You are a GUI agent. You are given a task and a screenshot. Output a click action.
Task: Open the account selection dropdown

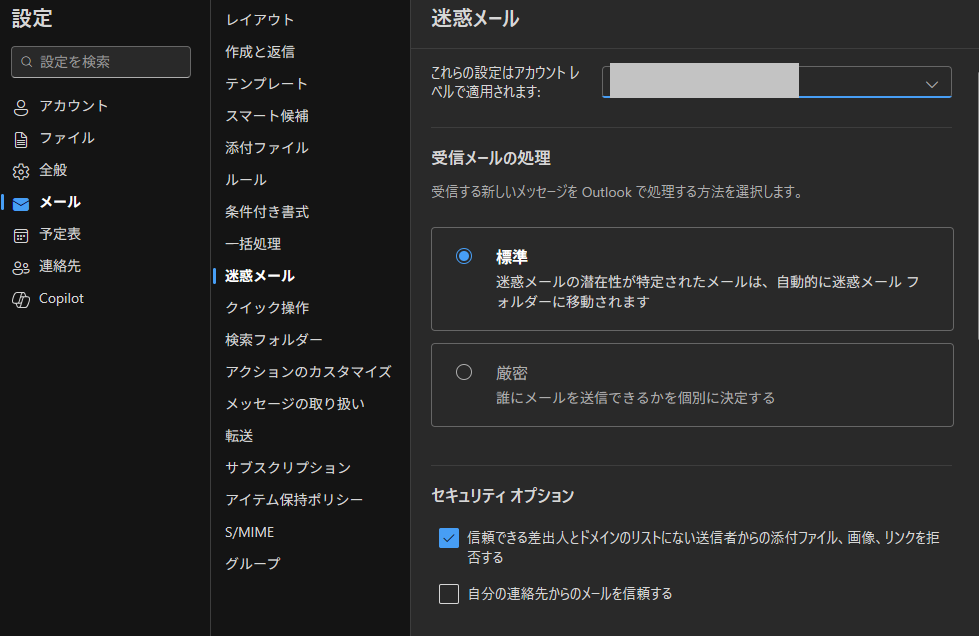click(777, 82)
